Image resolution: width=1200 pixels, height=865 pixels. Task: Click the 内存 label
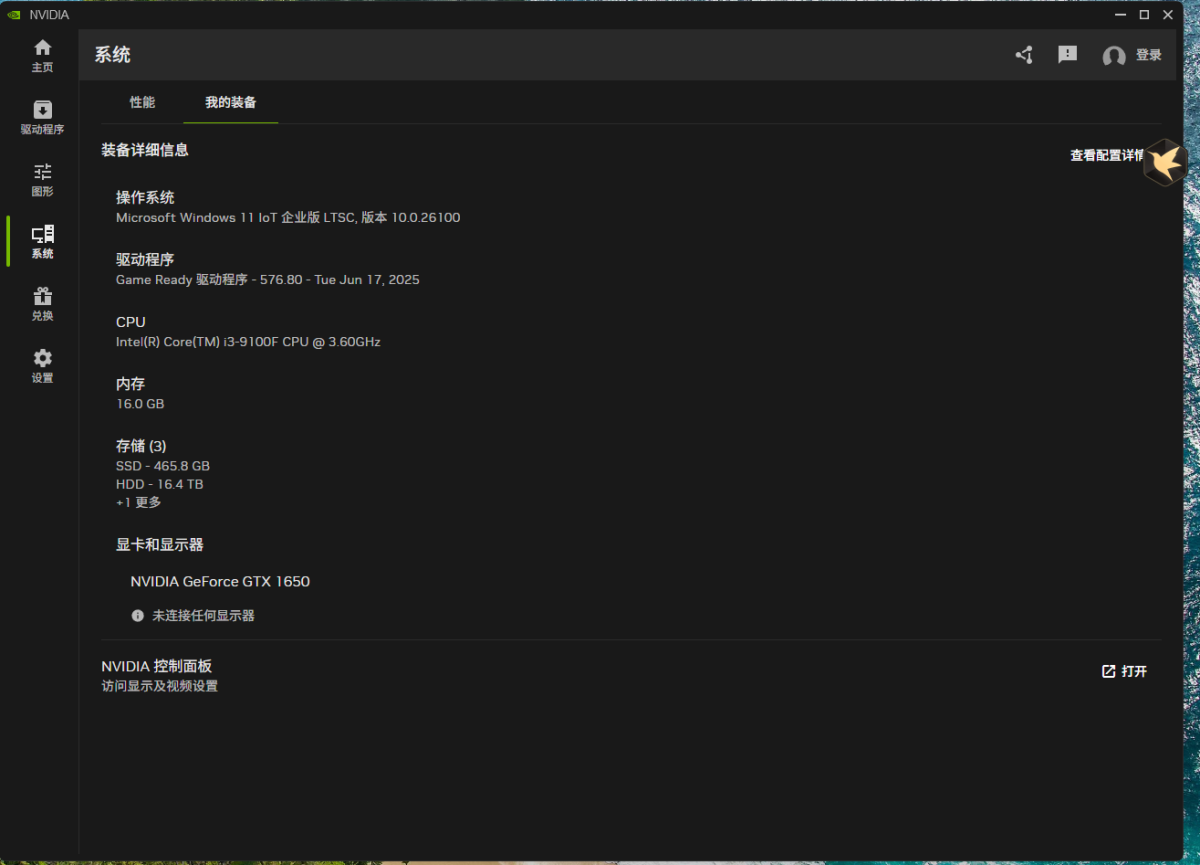[131, 383]
